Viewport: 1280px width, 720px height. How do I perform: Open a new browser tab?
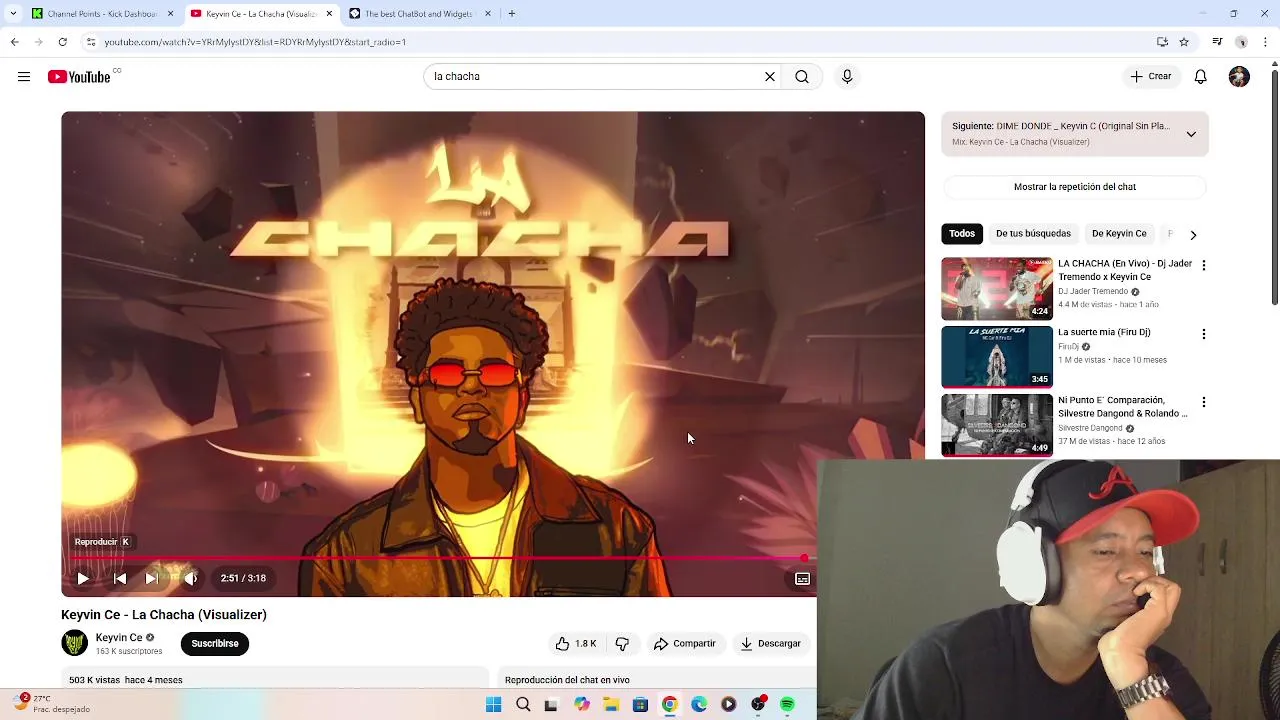511,14
